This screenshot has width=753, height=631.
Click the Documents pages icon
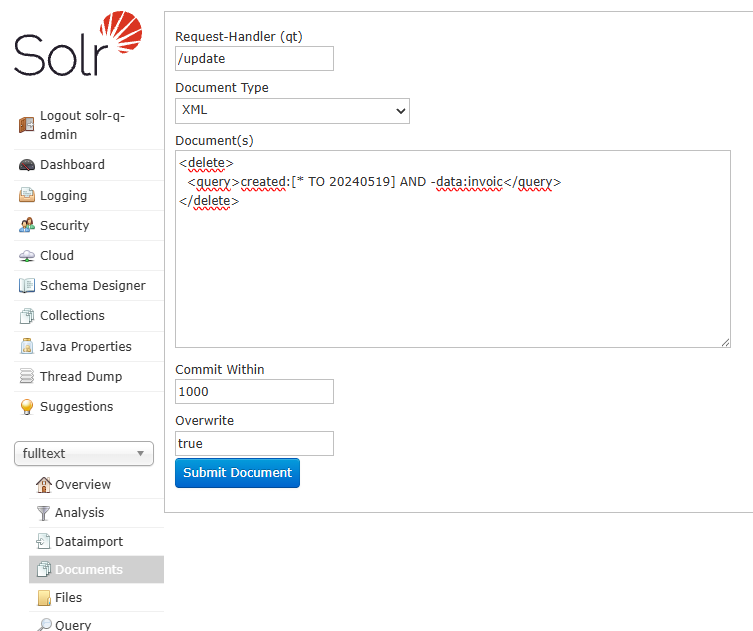point(44,570)
